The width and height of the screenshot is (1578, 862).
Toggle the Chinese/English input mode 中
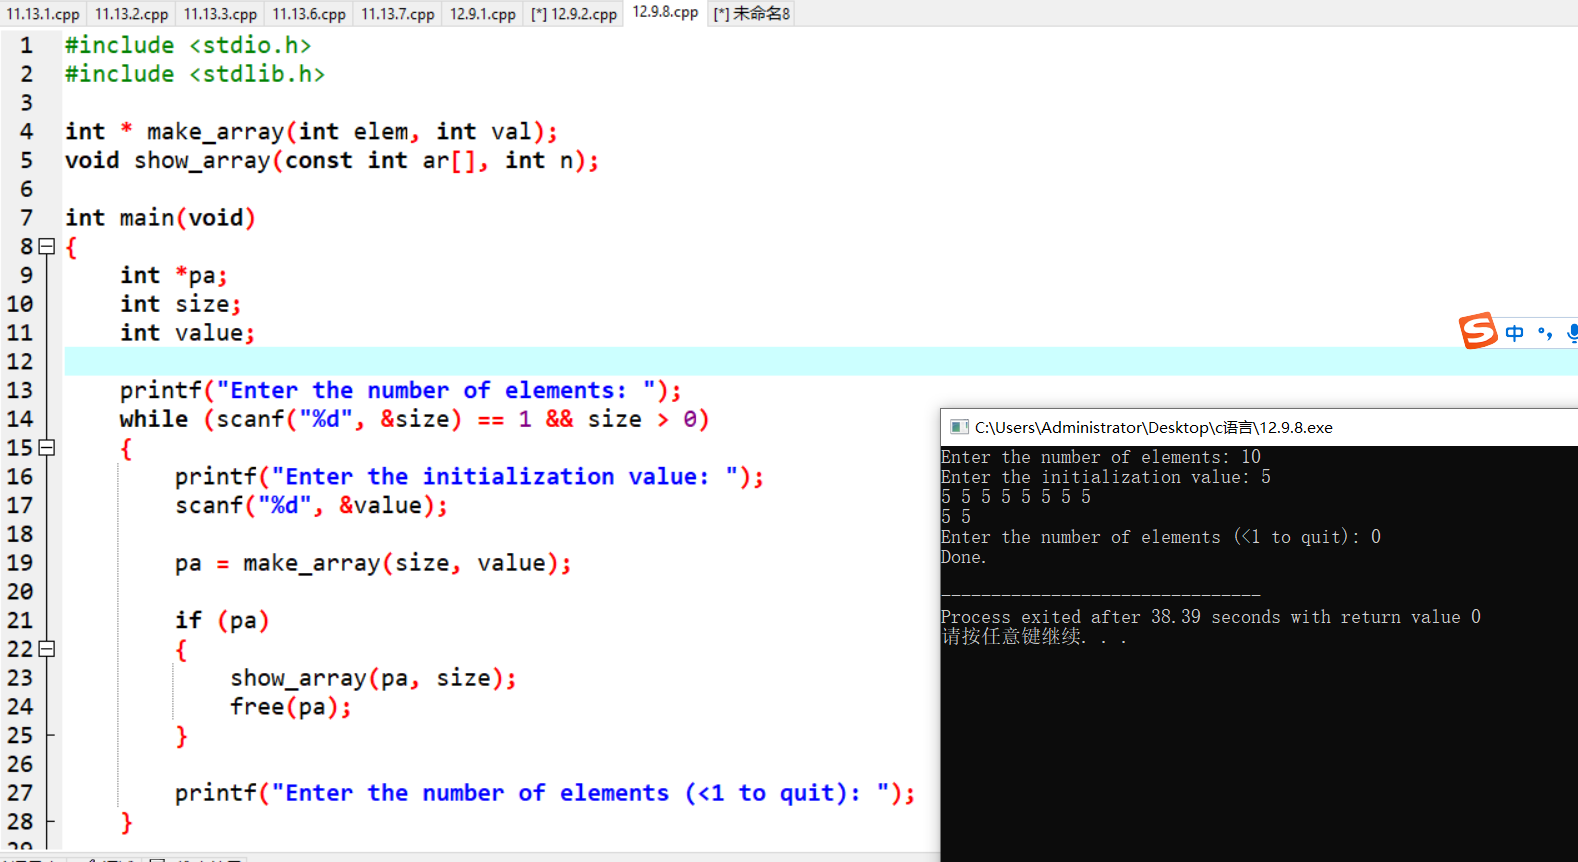click(1514, 333)
